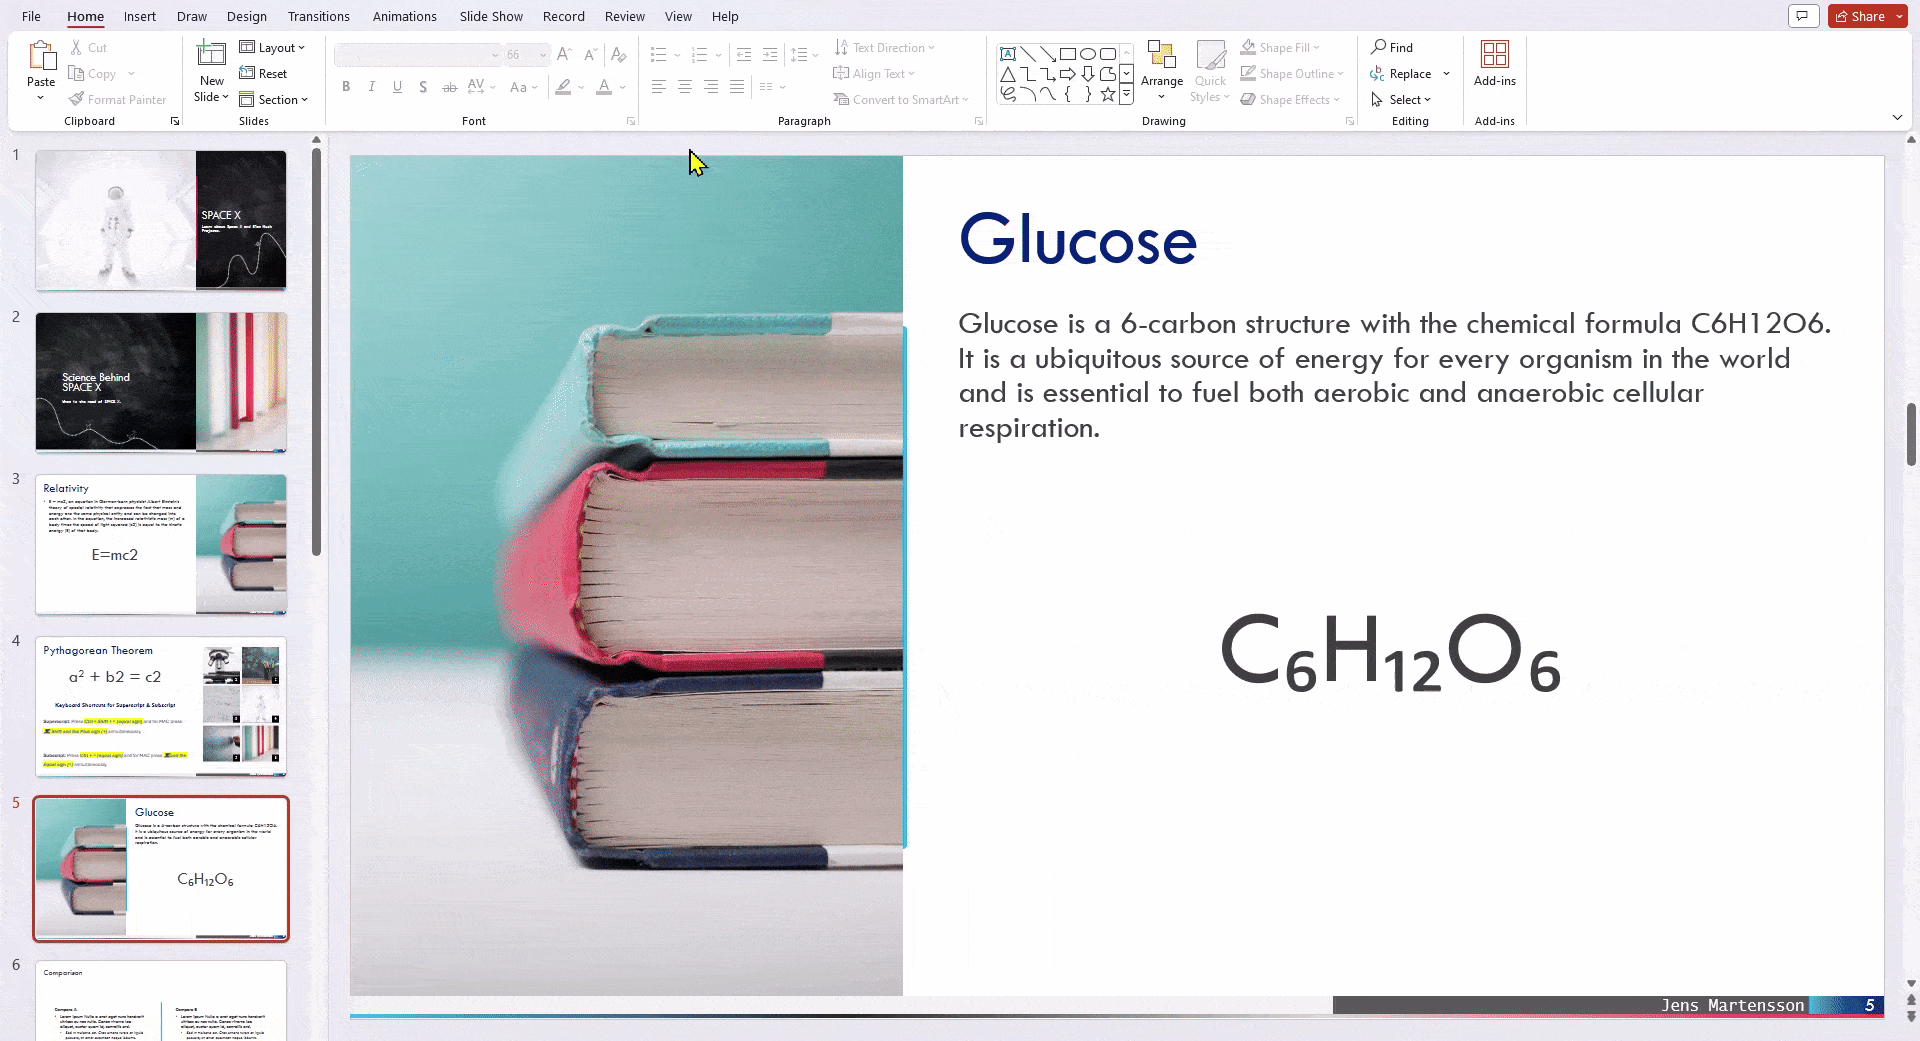Click the Center alignment icon
Viewport: 1920px width, 1041px height.
coord(684,87)
